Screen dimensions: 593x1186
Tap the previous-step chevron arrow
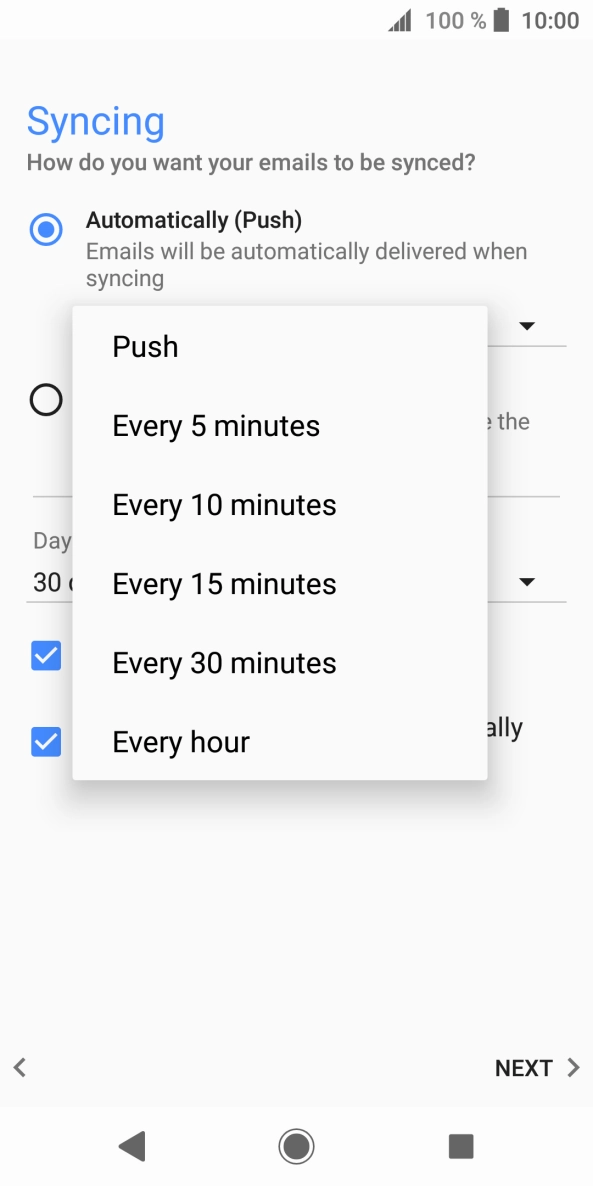click(x=19, y=1067)
